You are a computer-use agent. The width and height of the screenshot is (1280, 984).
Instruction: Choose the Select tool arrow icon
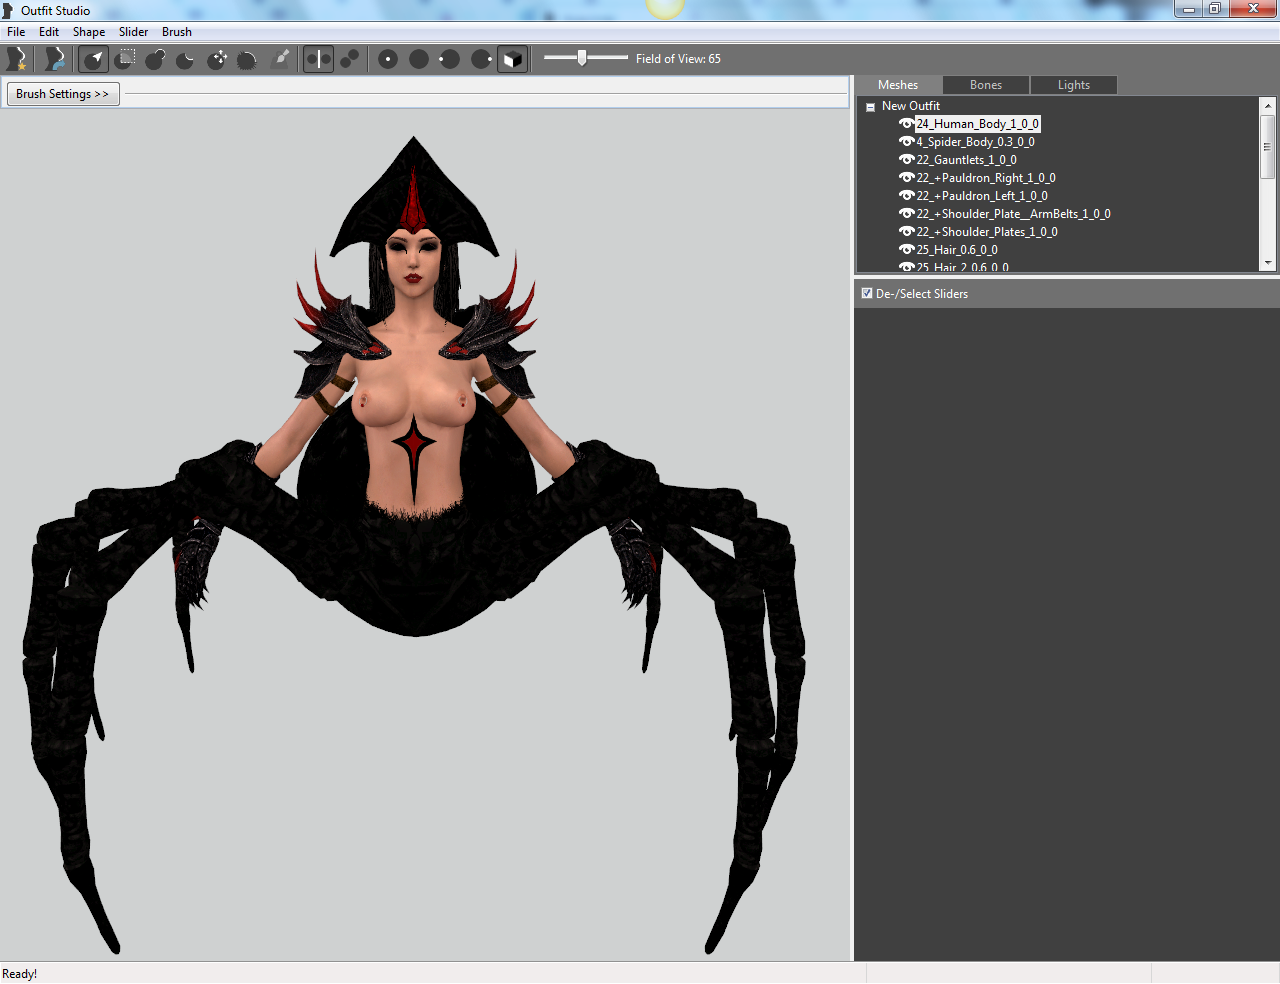pyautogui.click(x=93, y=59)
